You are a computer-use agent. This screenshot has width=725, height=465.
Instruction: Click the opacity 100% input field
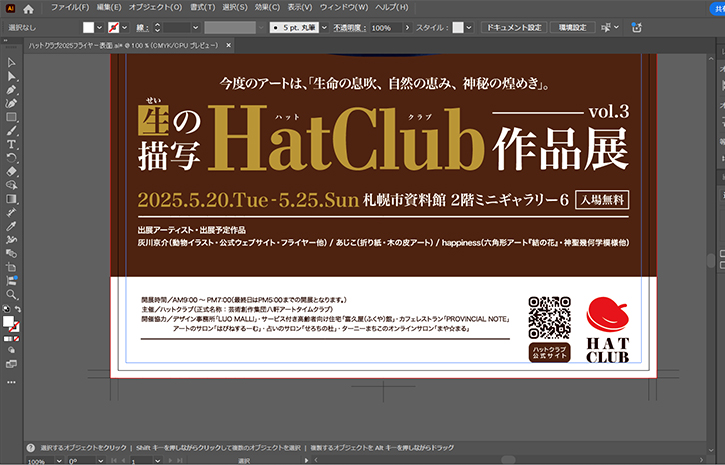click(x=381, y=27)
